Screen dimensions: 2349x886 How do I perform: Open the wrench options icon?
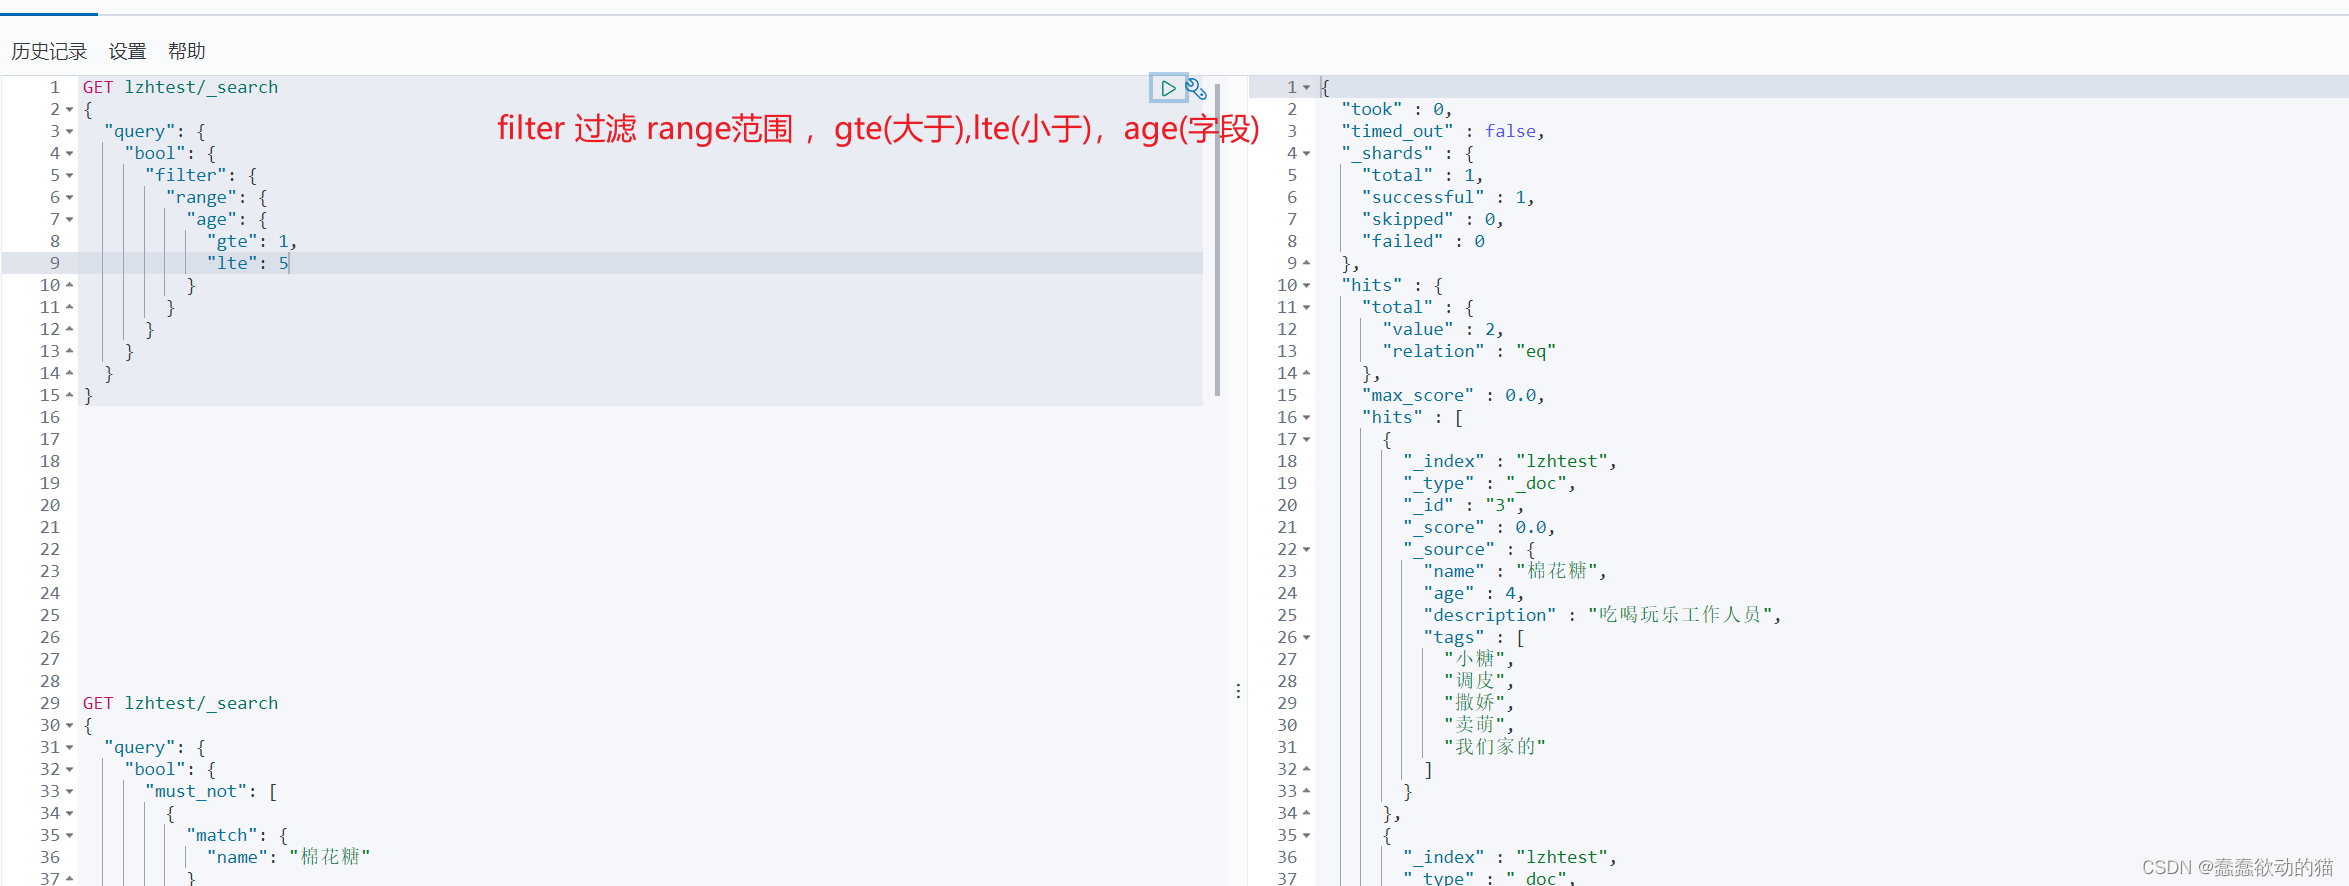[1196, 89]
